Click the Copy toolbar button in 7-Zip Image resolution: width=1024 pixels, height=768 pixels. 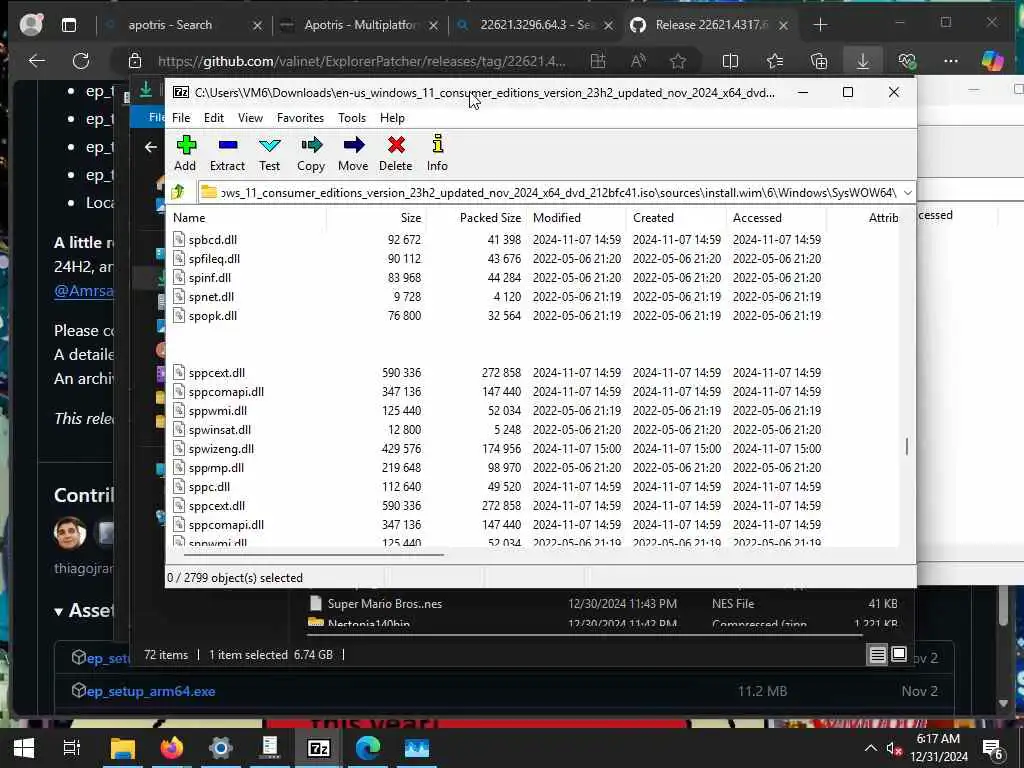pyautogui.click(x=311, y=153)
